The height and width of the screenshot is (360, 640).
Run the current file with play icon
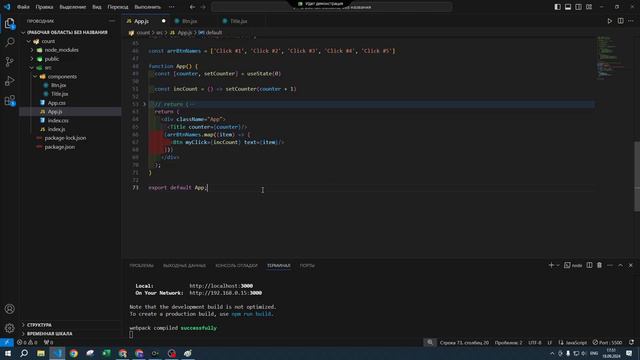point(609,21)
